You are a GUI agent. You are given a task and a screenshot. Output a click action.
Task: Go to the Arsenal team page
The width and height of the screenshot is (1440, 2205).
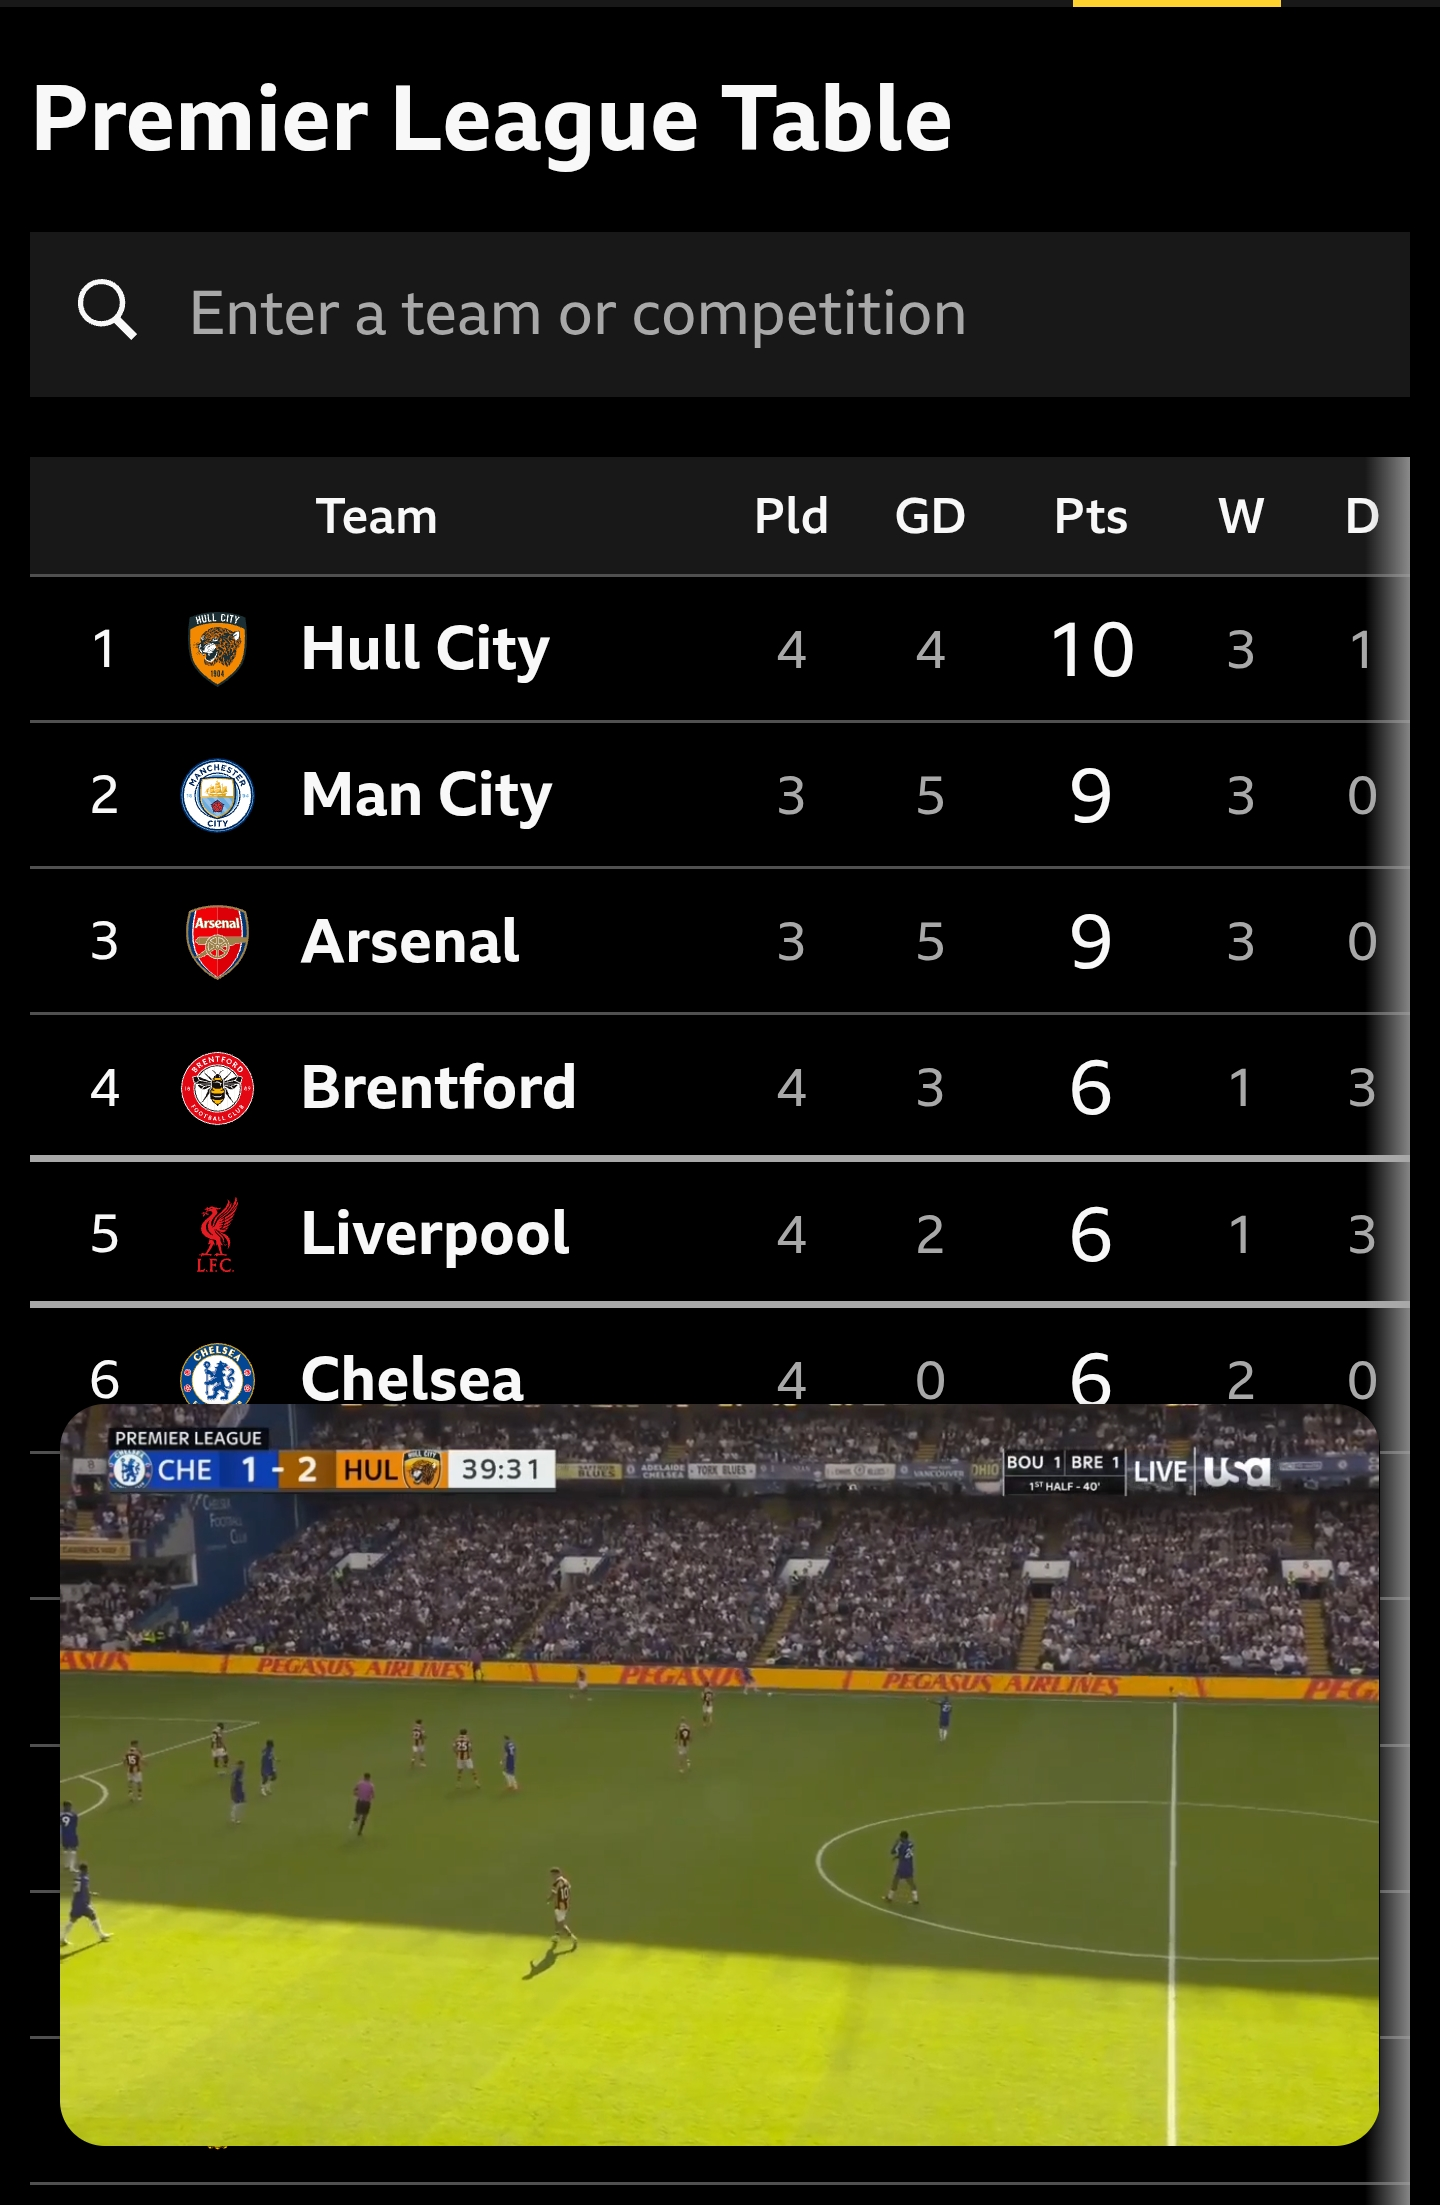coord(410,942)
